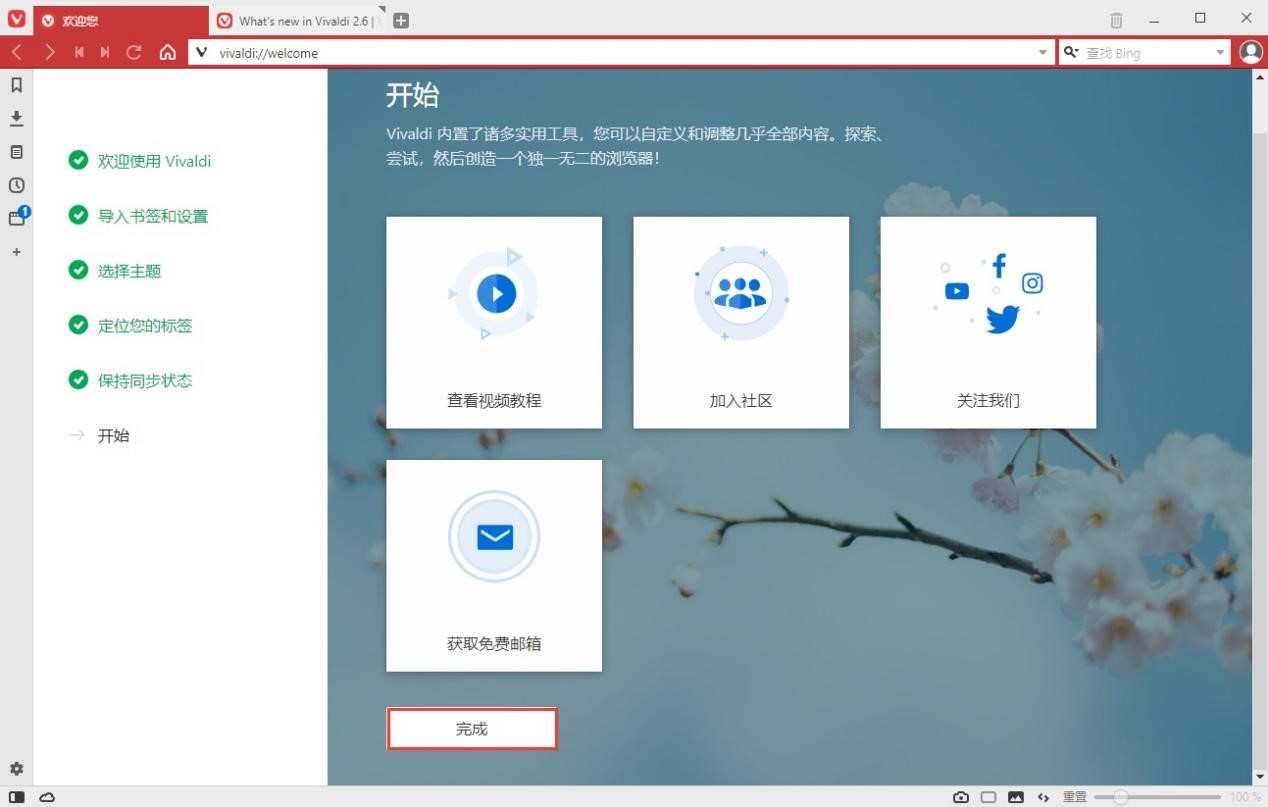Image resolution: width=1268 pixels, height=807 pixels.
Task: Open the Downloads panel in sidebar
Action: pos(16,119)
